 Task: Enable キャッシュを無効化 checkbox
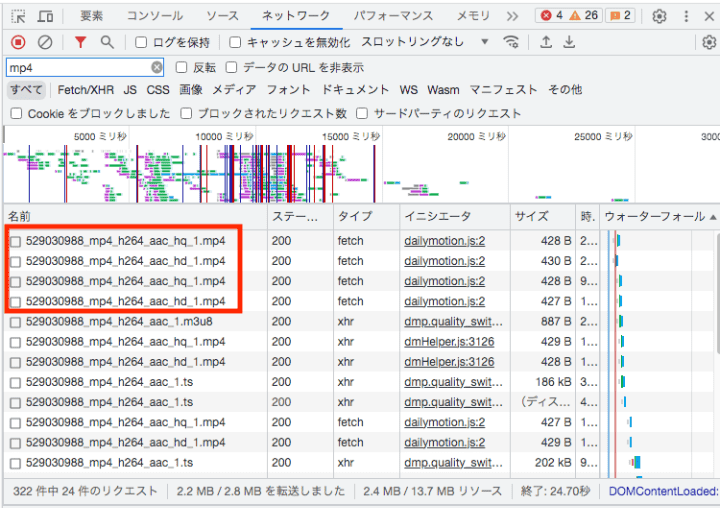[235, 42]
